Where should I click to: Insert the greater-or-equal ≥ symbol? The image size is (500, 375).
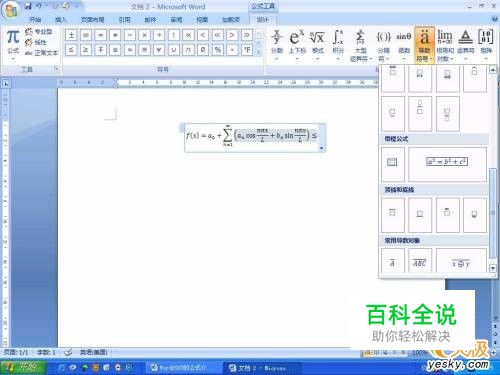tap(86, 50)
